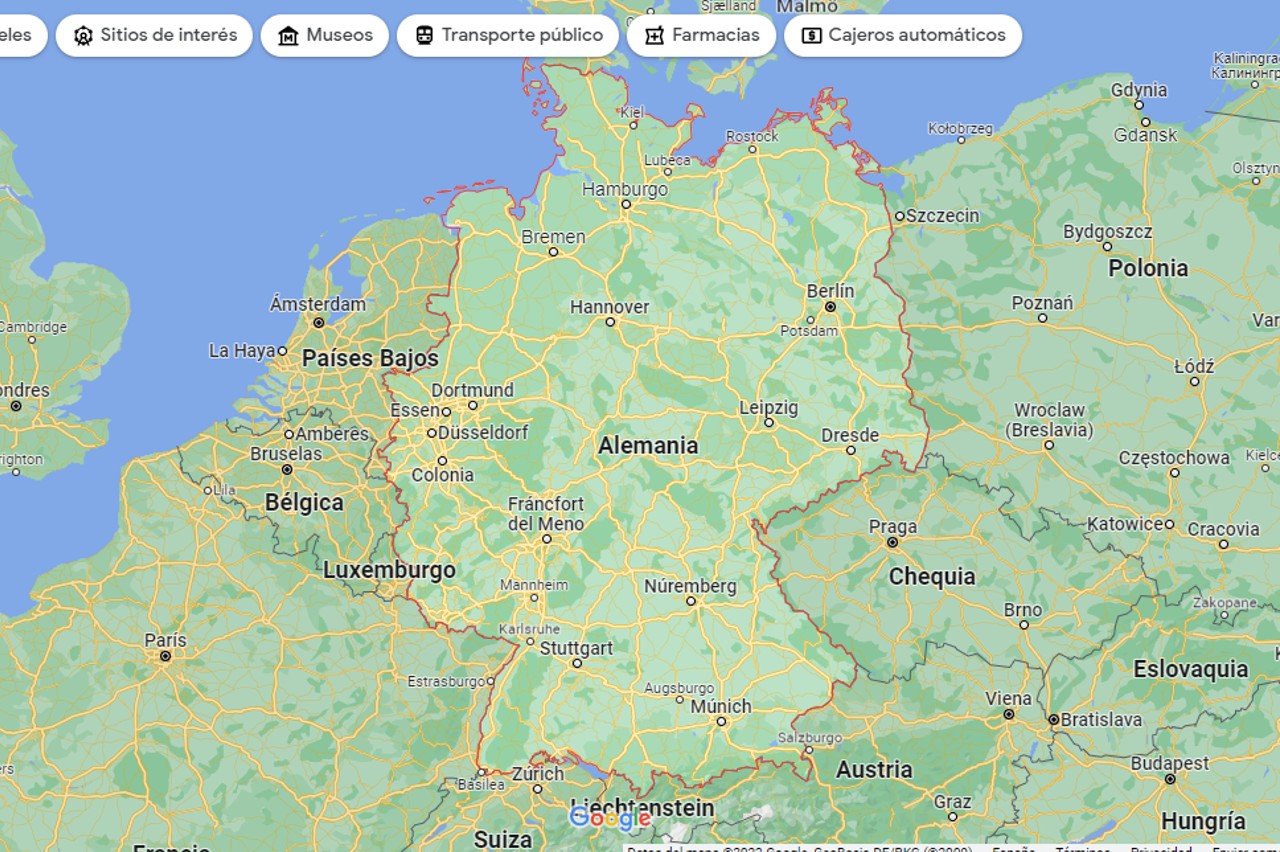The image size is (1280, 852).
Task: Click the Austria country label
Action: click(x=874, y=770)
